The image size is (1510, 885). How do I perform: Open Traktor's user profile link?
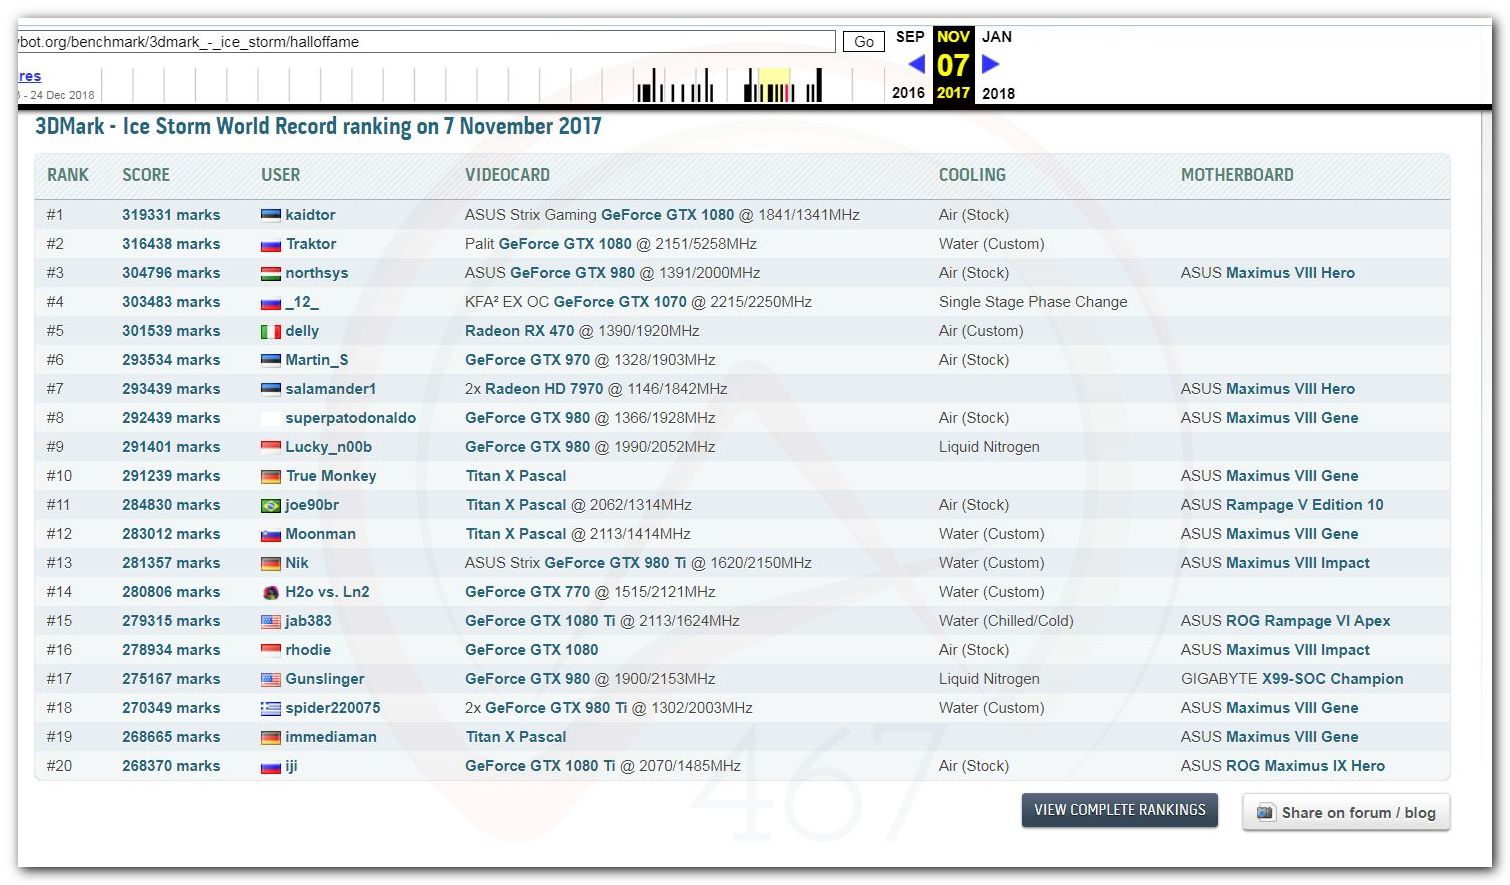click(311, 244)
